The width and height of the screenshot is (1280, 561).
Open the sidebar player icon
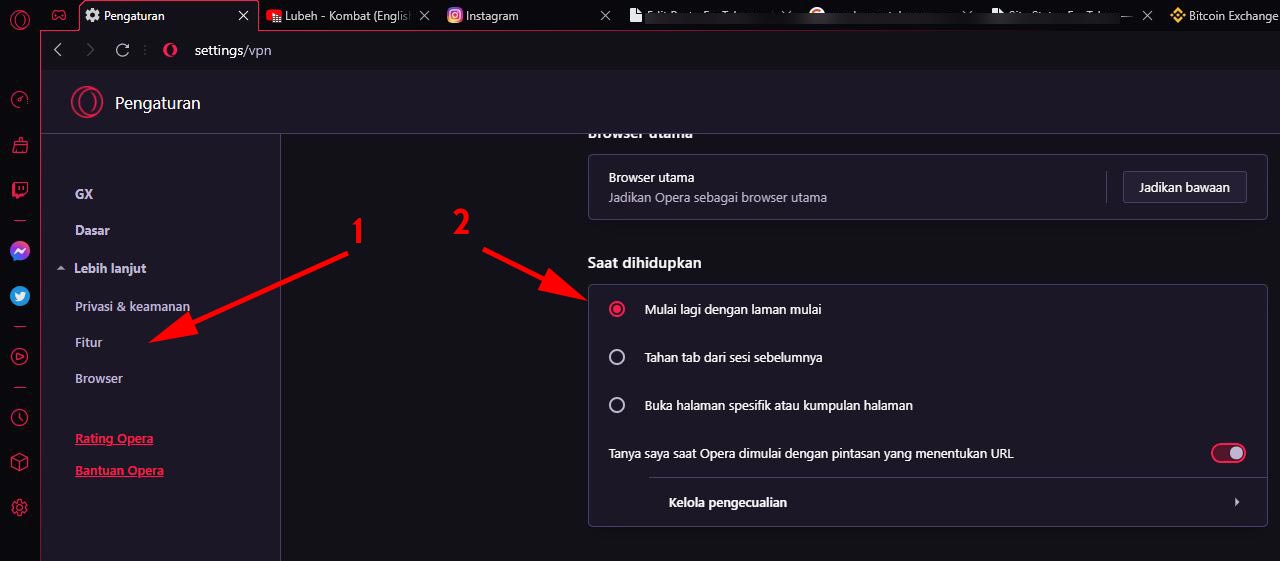(20, 355)
